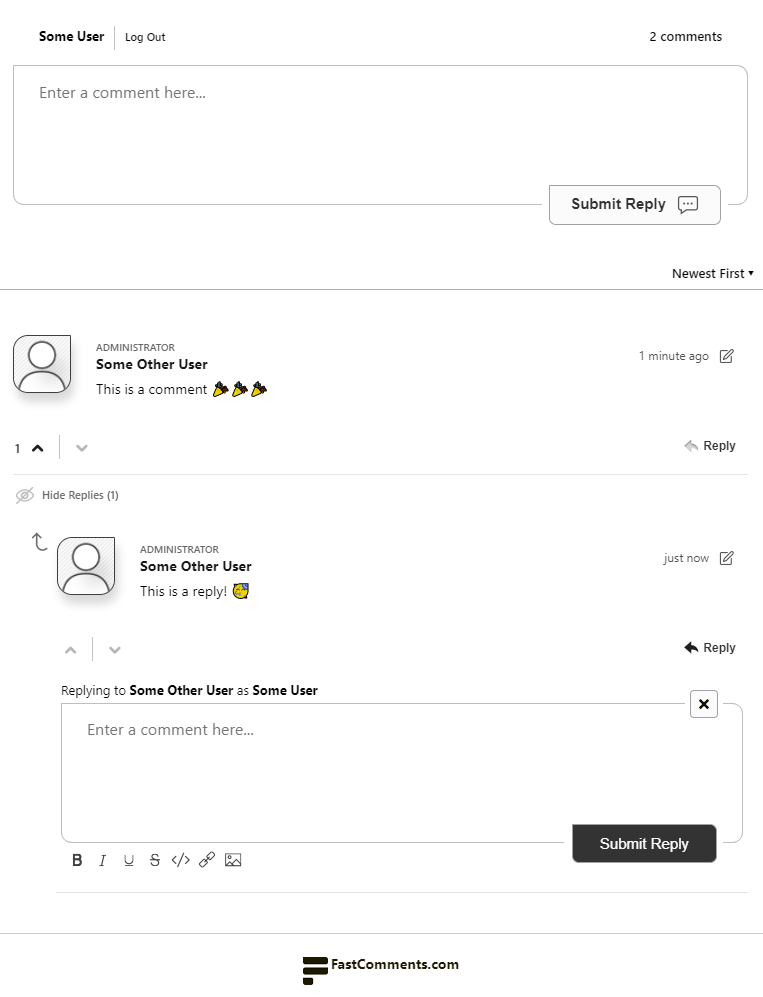Image resolution: width=763 pixels, height=997 pixels.
Task: Open the FastComments.com footer link
Action: 381,966
